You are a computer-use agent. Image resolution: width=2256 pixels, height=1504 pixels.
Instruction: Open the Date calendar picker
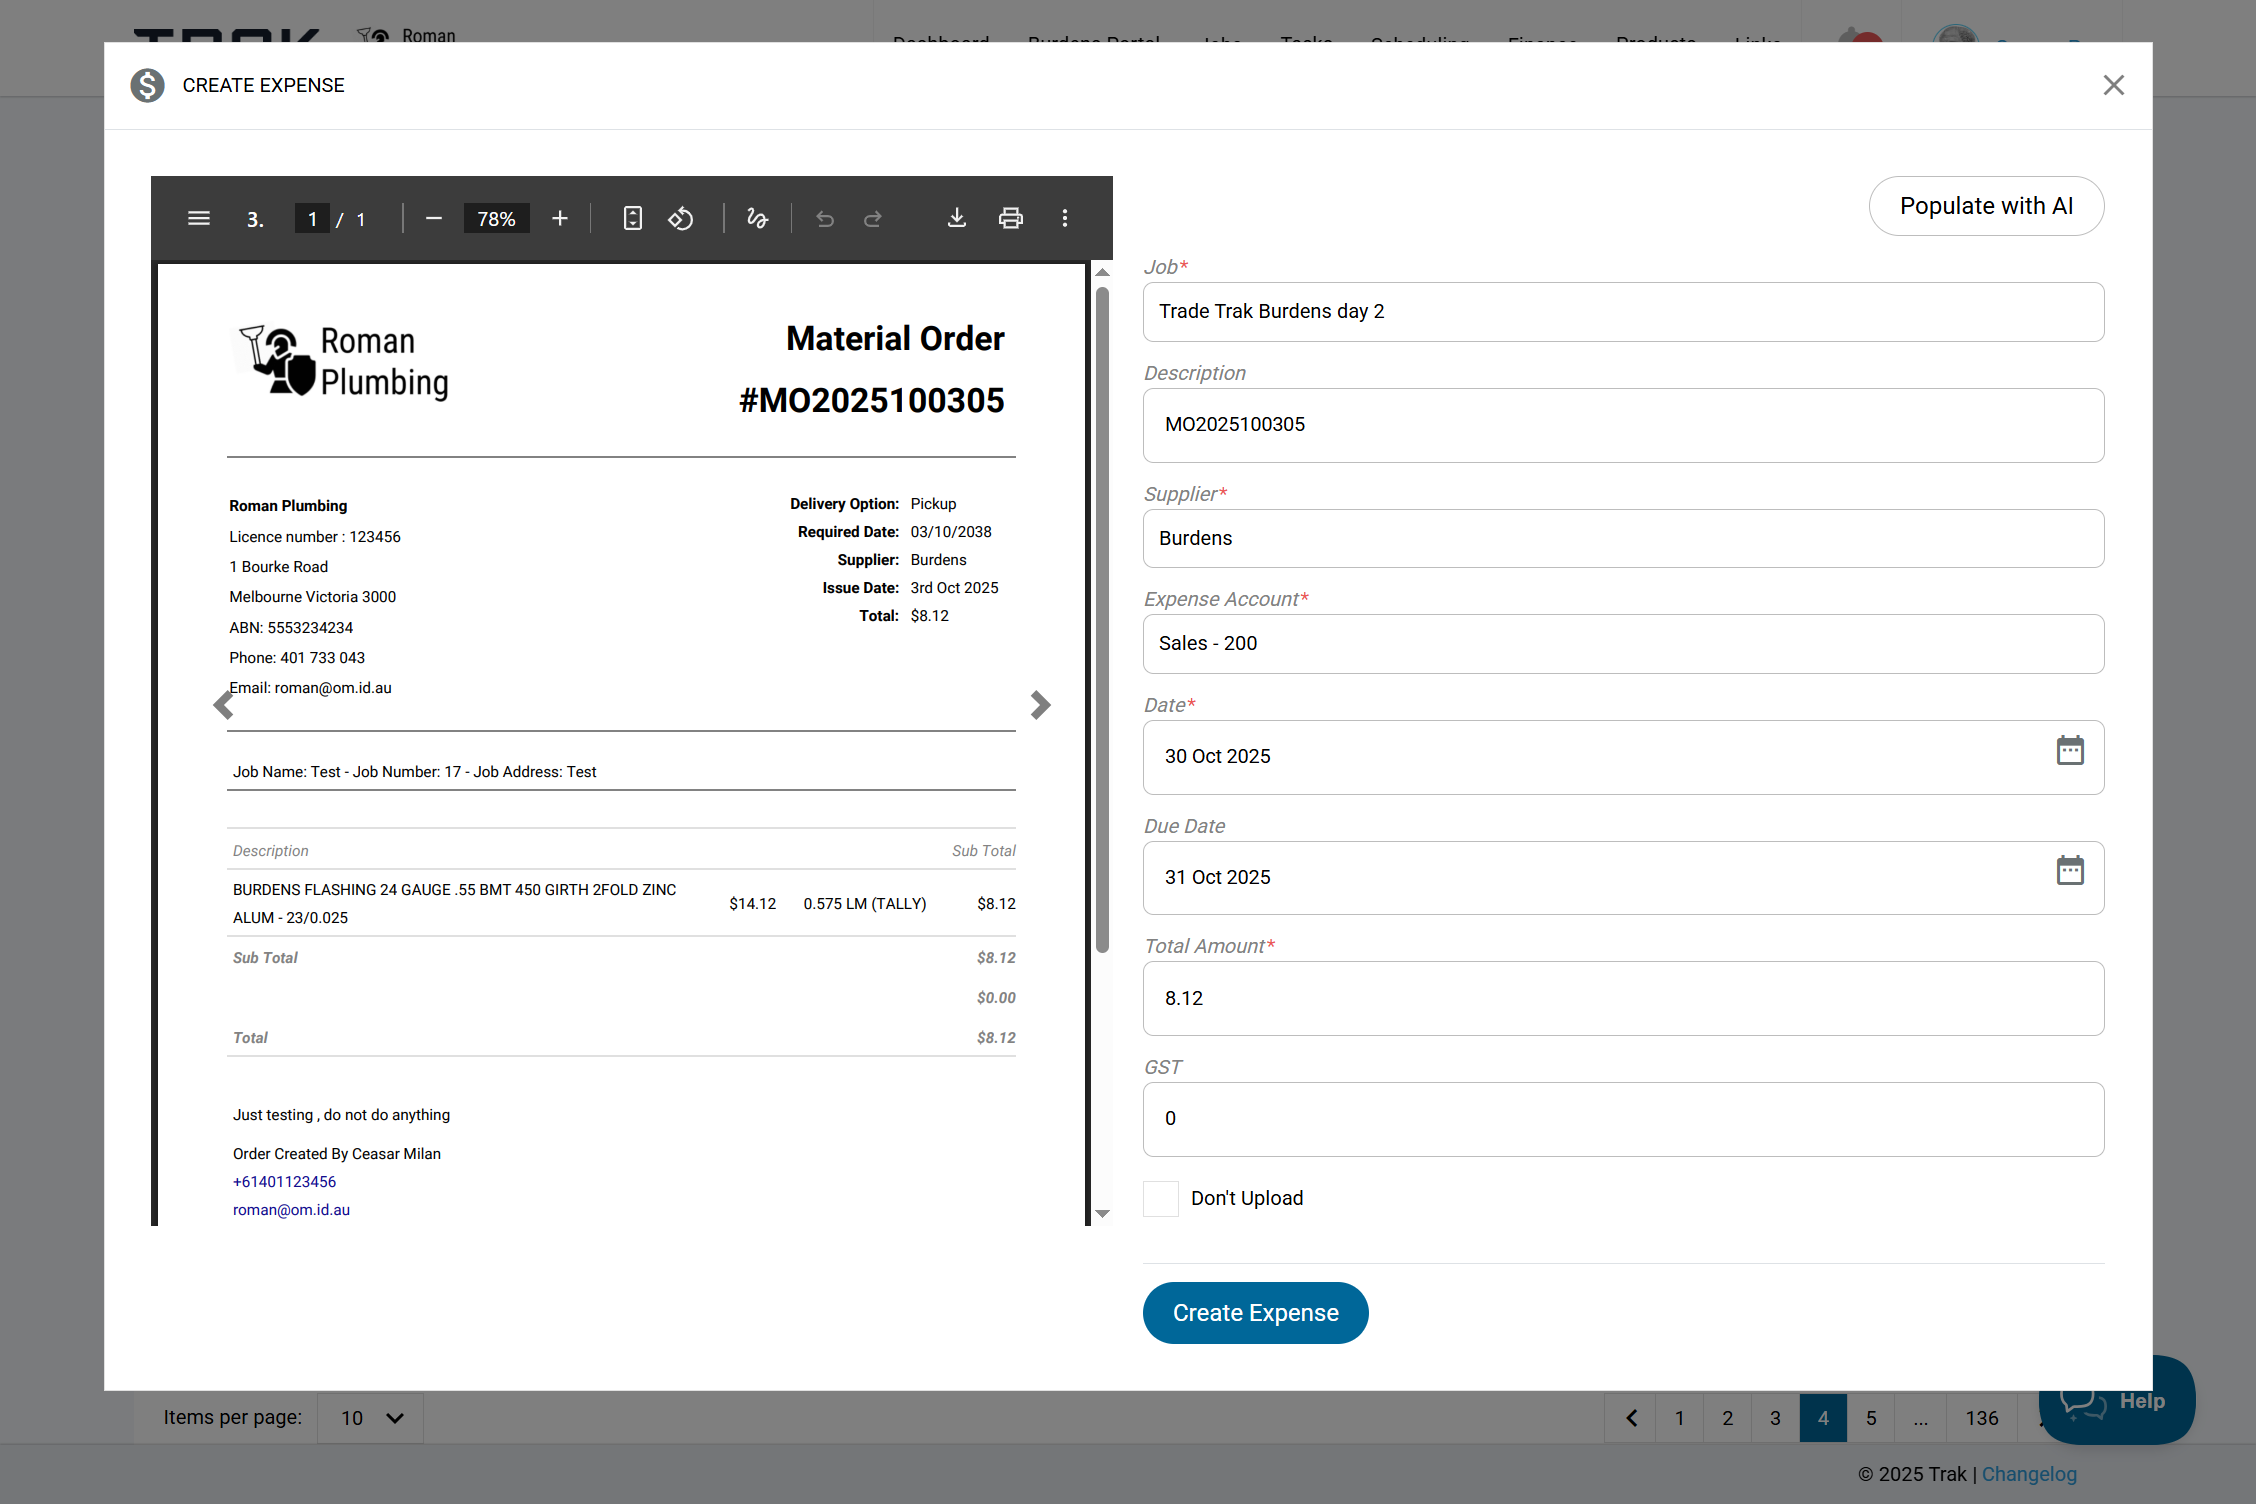coord(2069,751)
